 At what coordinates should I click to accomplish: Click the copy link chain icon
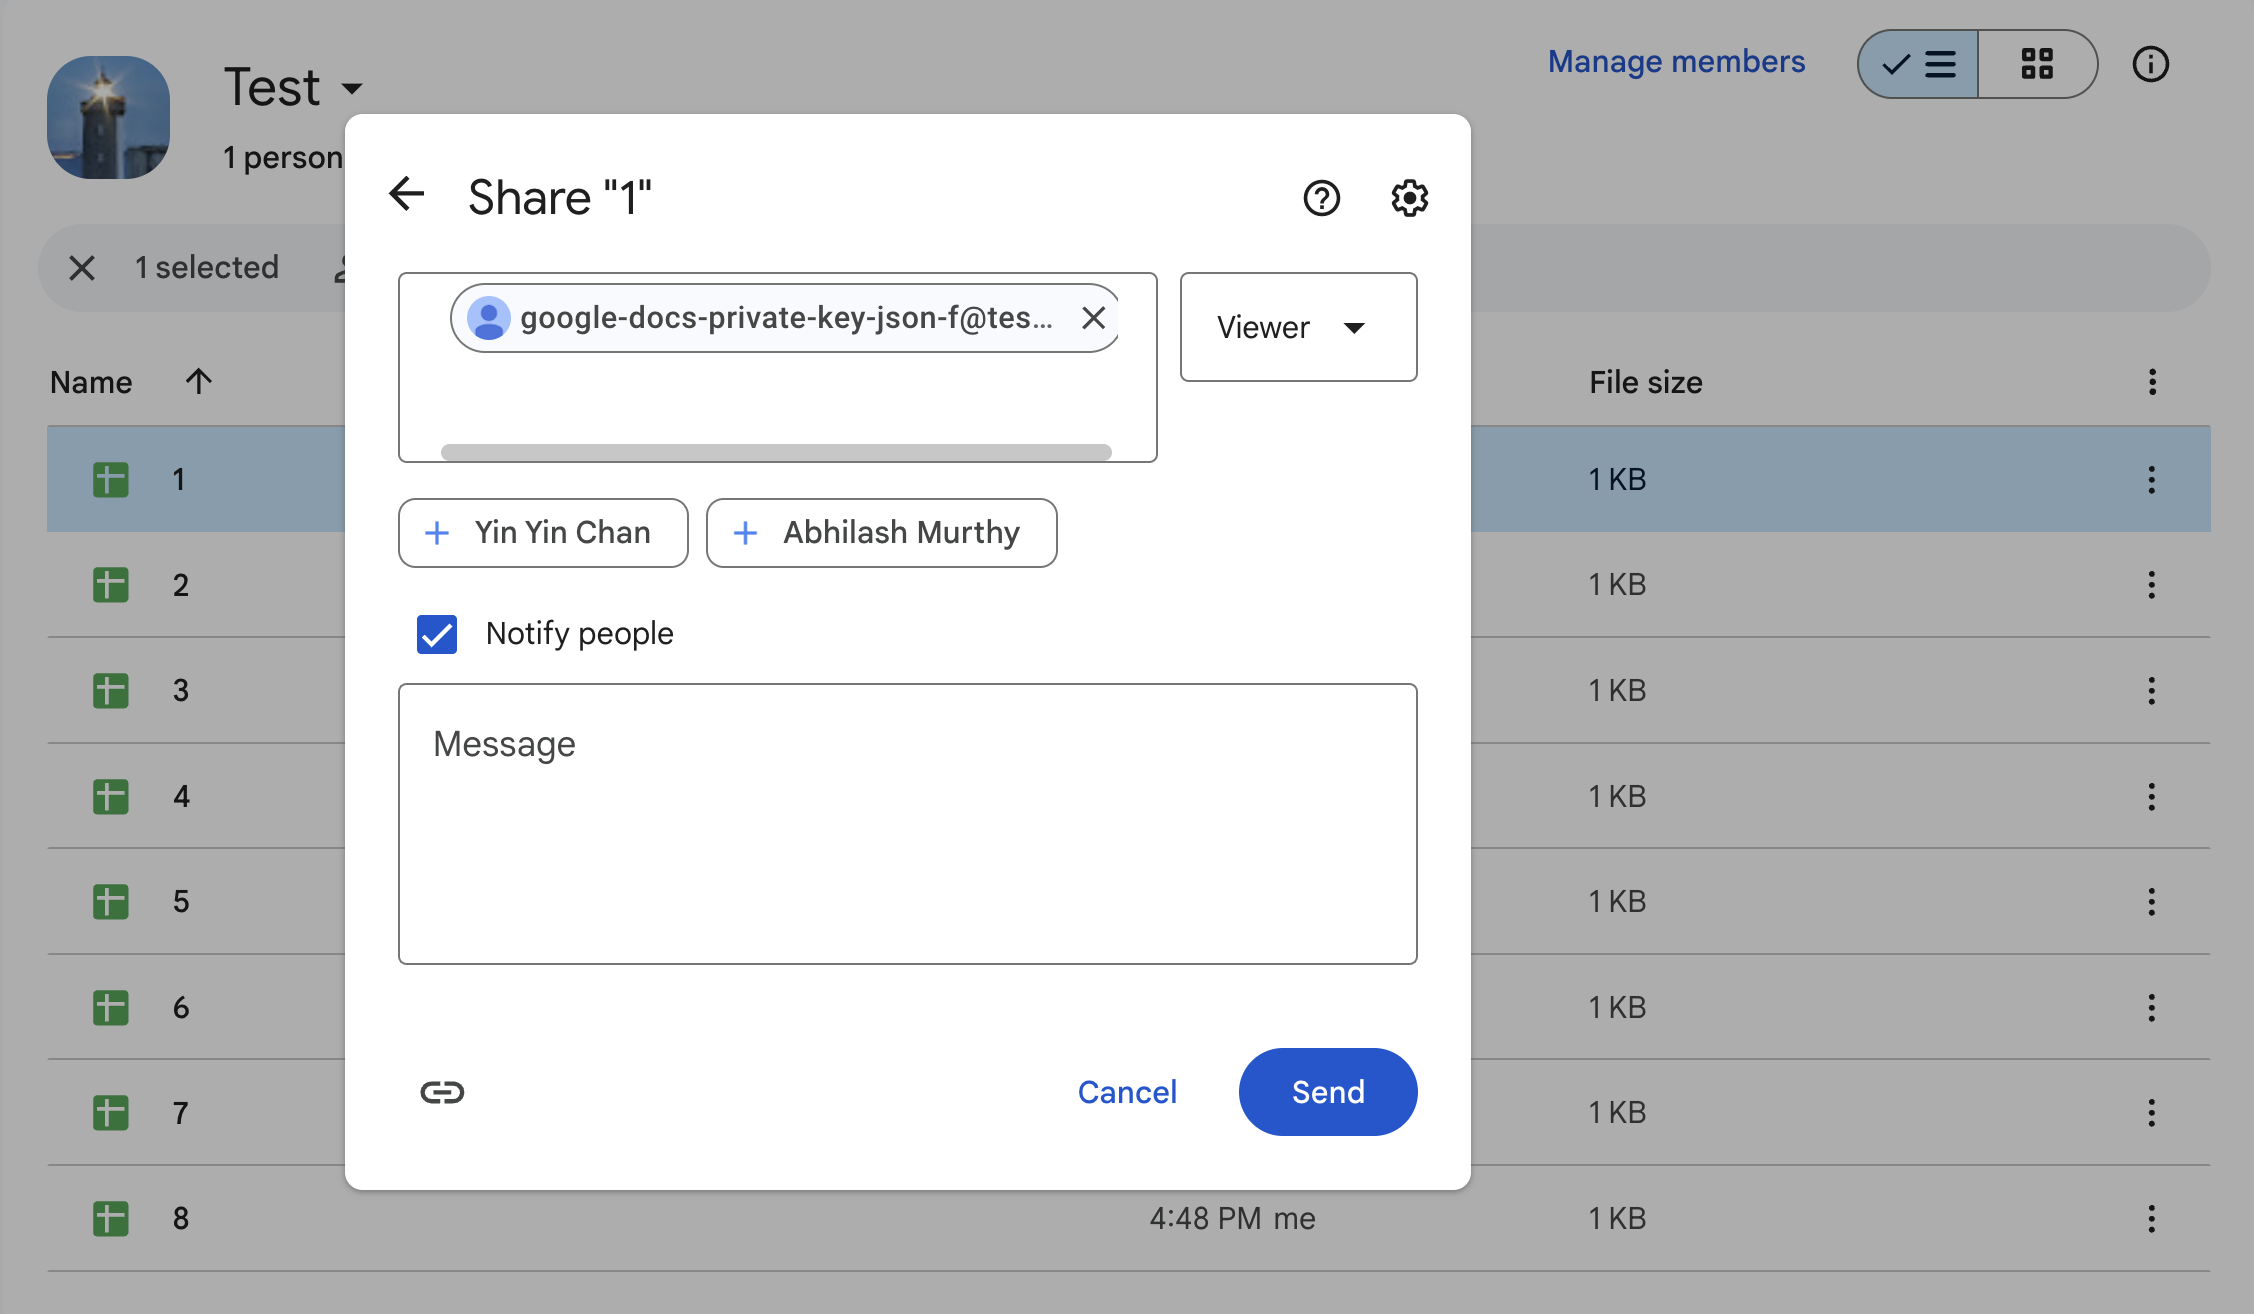[442, 1092]
